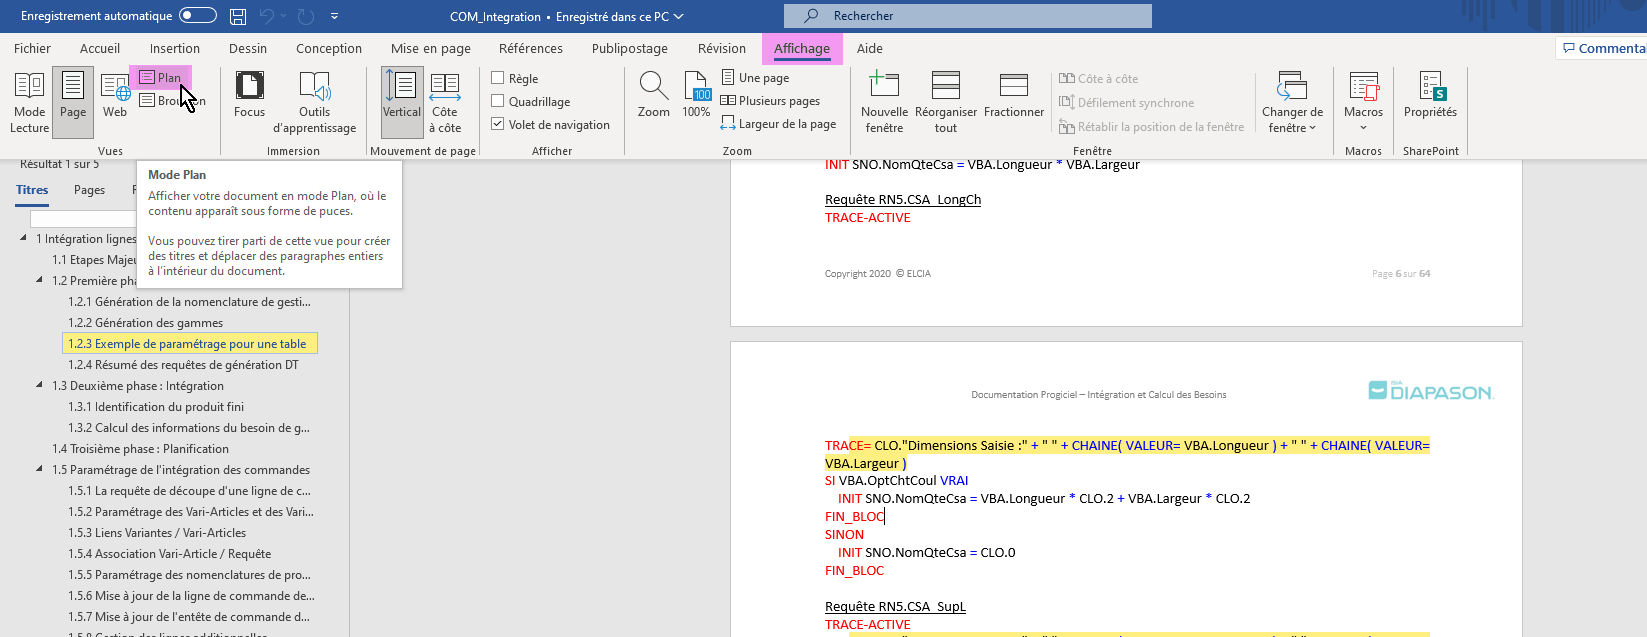Open a Nouvelle fenêtre
1647x637 pixels.
click(x=884, y=102)
